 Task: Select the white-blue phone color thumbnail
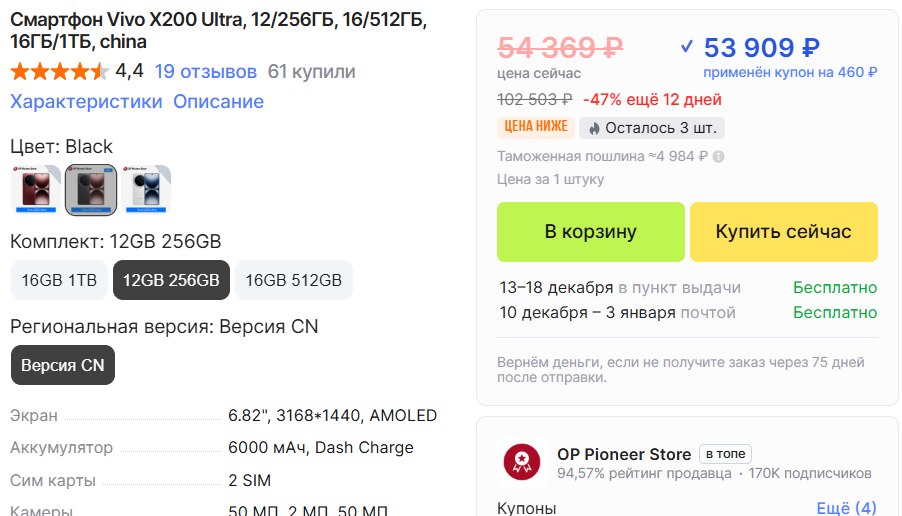click(146, 190)
